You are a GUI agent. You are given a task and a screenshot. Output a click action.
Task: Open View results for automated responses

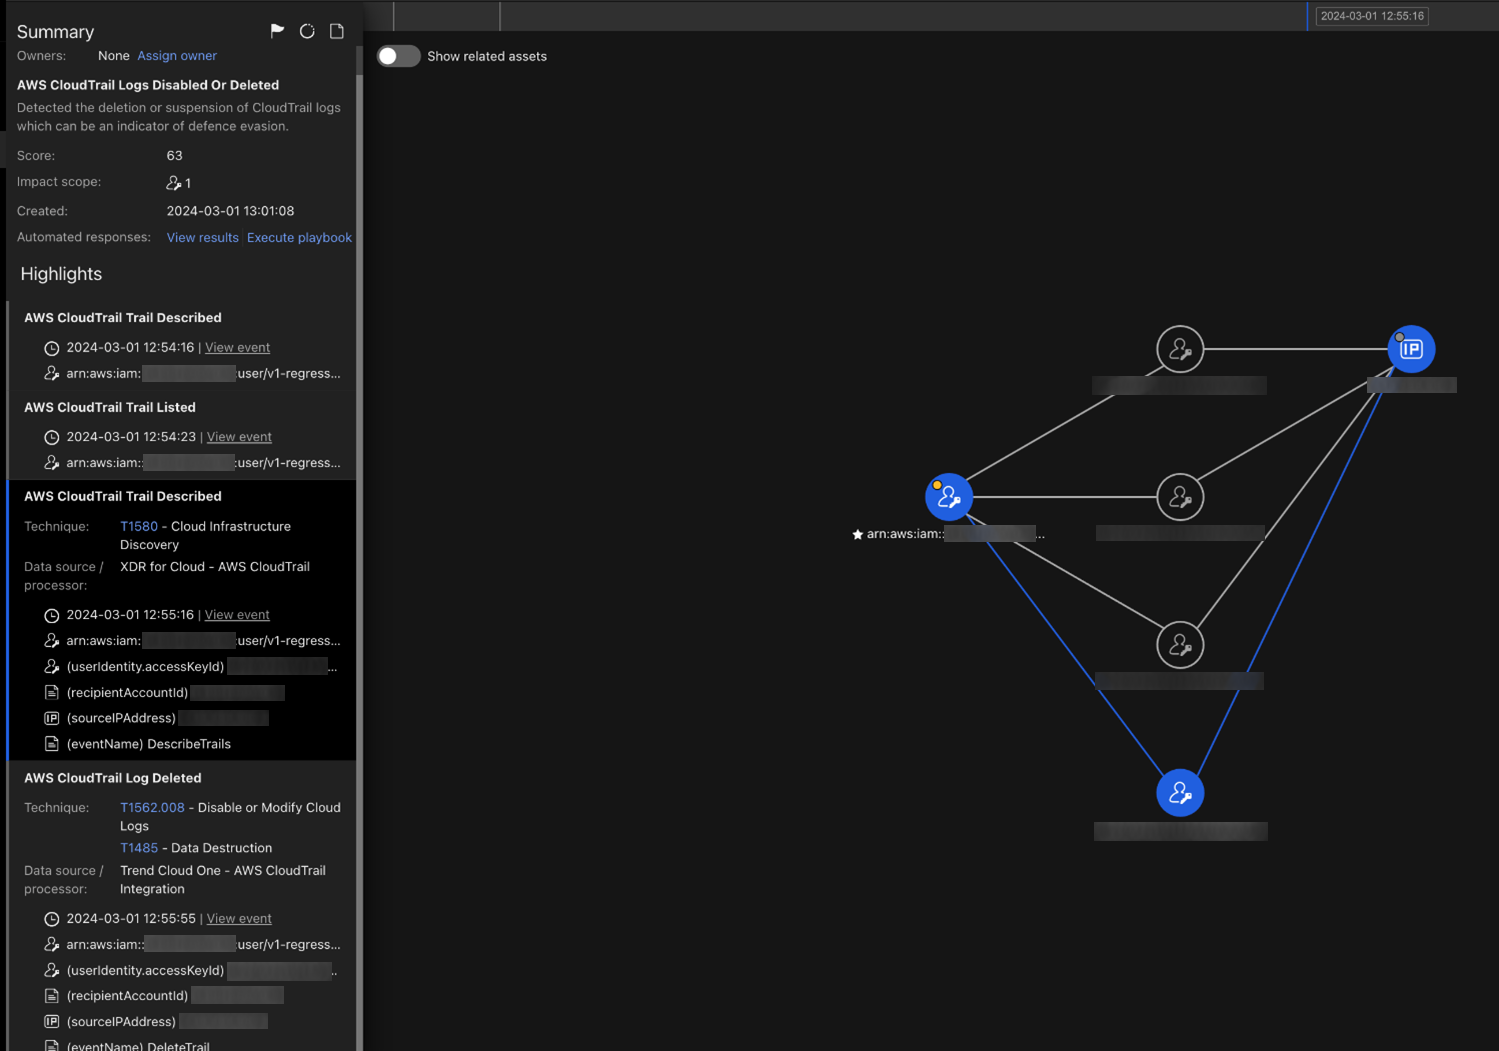pos(202,238)
